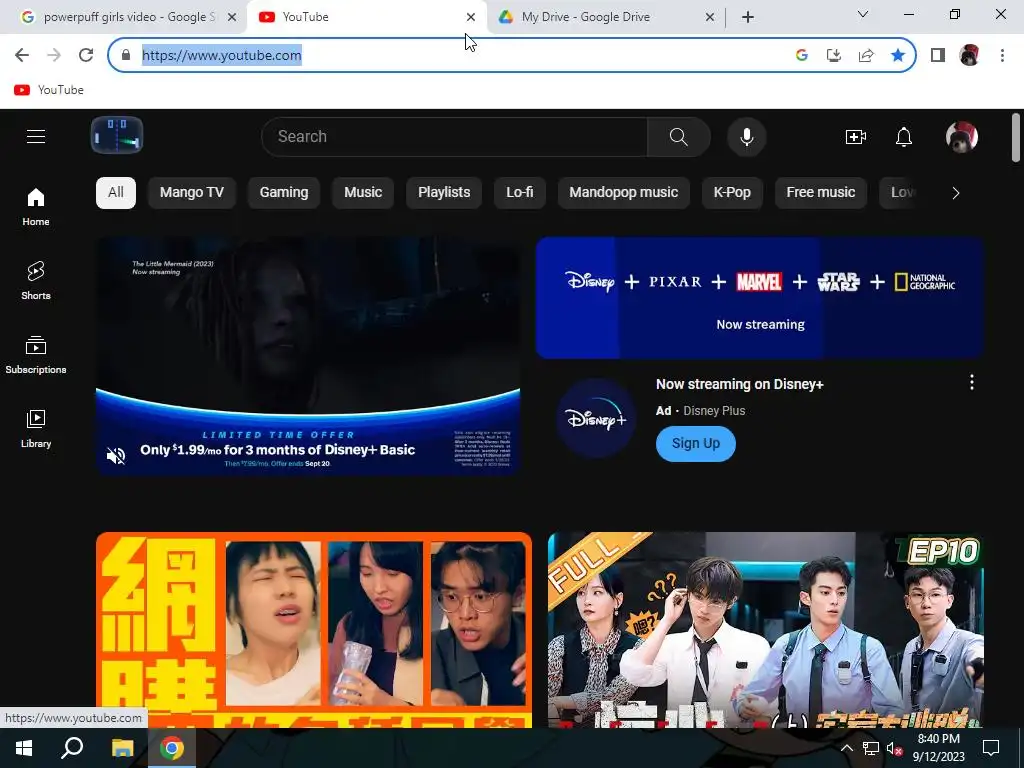Open Library in the sidebar
The width and height of the screenshot is (1024, 768).
point(36,428)
